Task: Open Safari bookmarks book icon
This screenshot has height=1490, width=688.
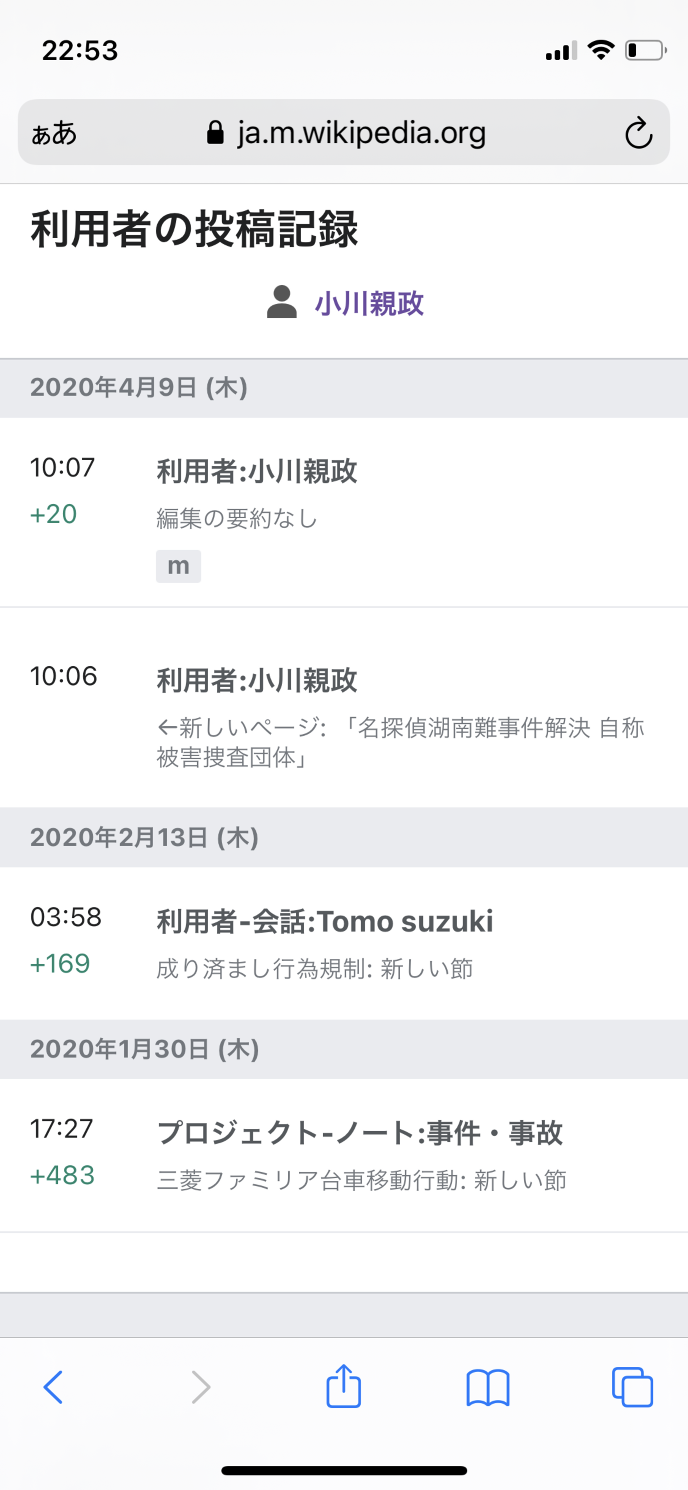Action: [488, 1387]
